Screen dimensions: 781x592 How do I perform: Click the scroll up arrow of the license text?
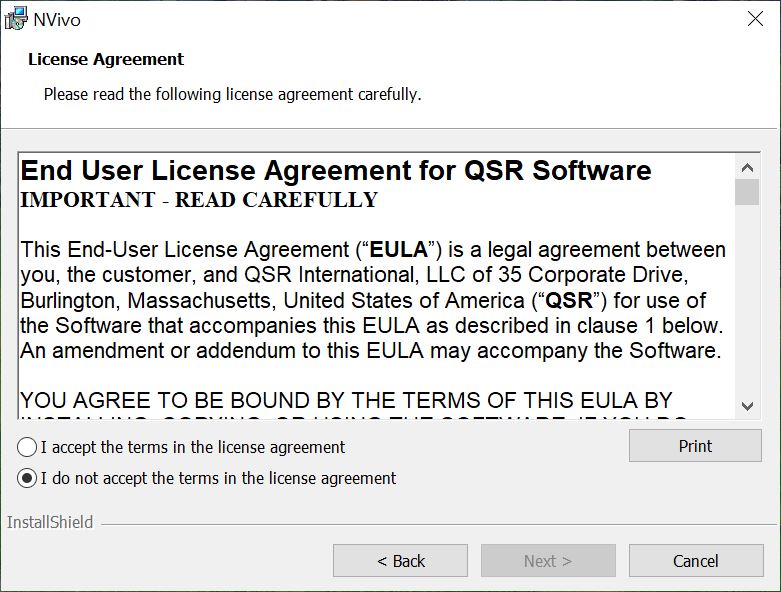(x=747, y=168)
